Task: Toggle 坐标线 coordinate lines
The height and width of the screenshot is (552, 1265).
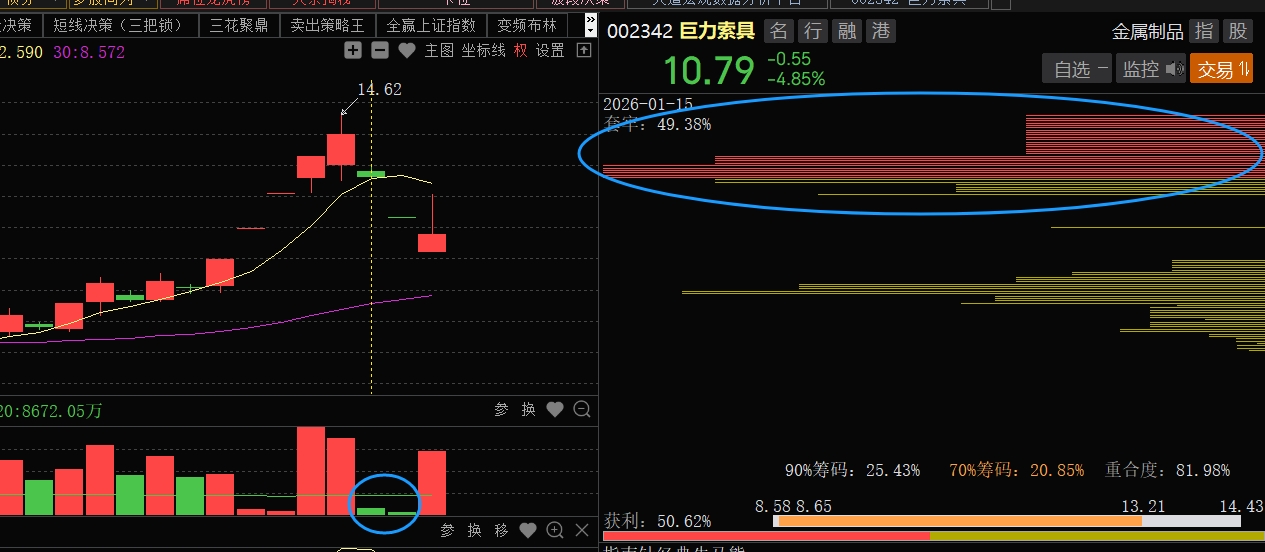Action: [483, 50]
